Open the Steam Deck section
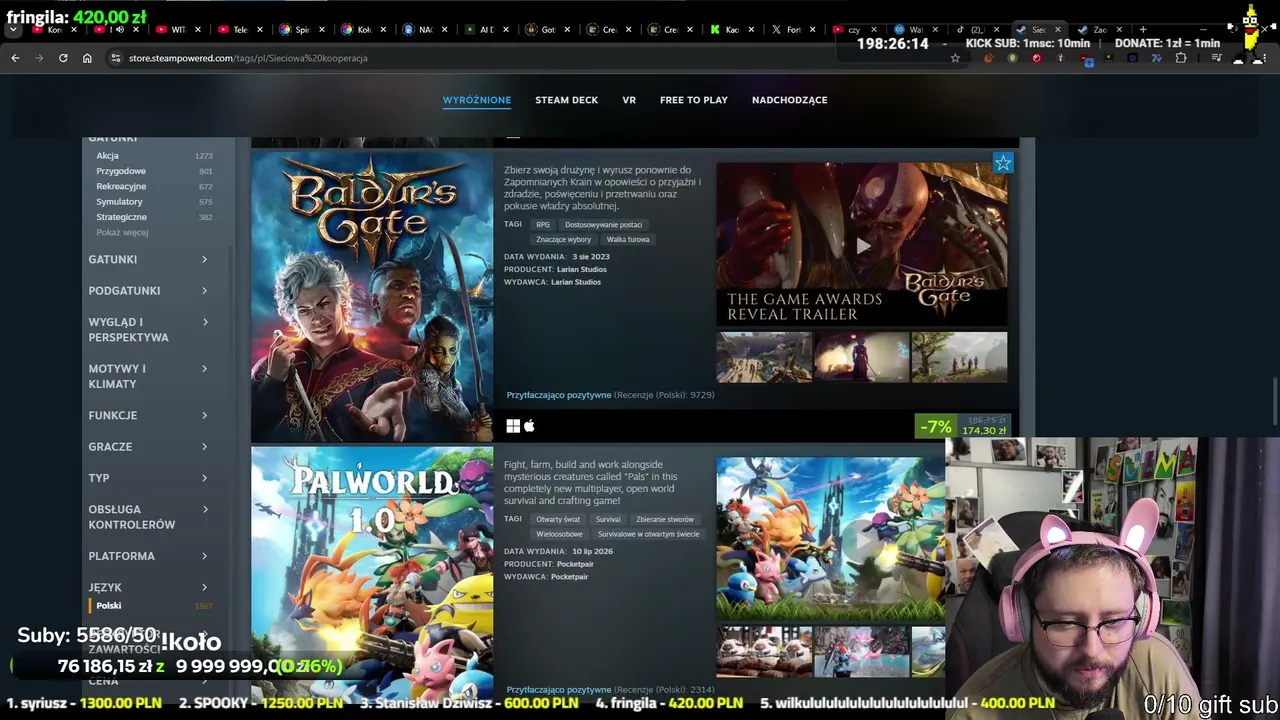 click(x=566, y=100)
